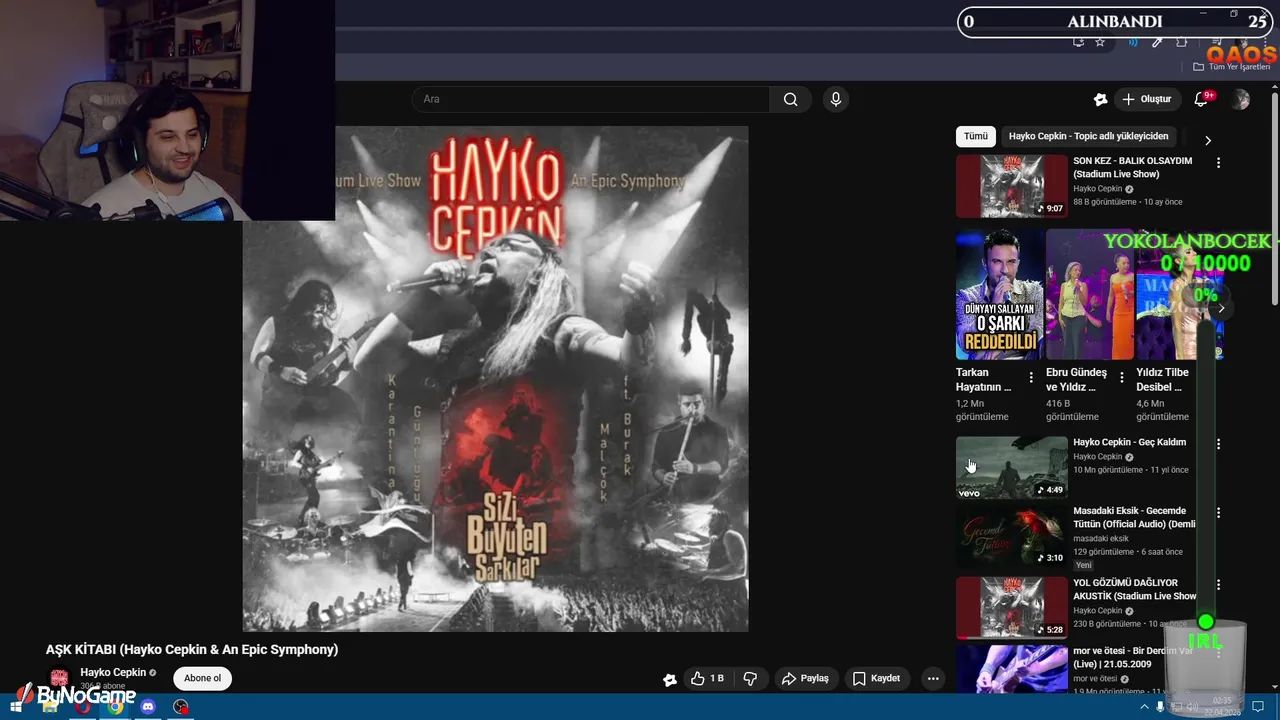Open options for Masadaki Eksik - Gecemde Tüttün

[x=1218, y=513]
